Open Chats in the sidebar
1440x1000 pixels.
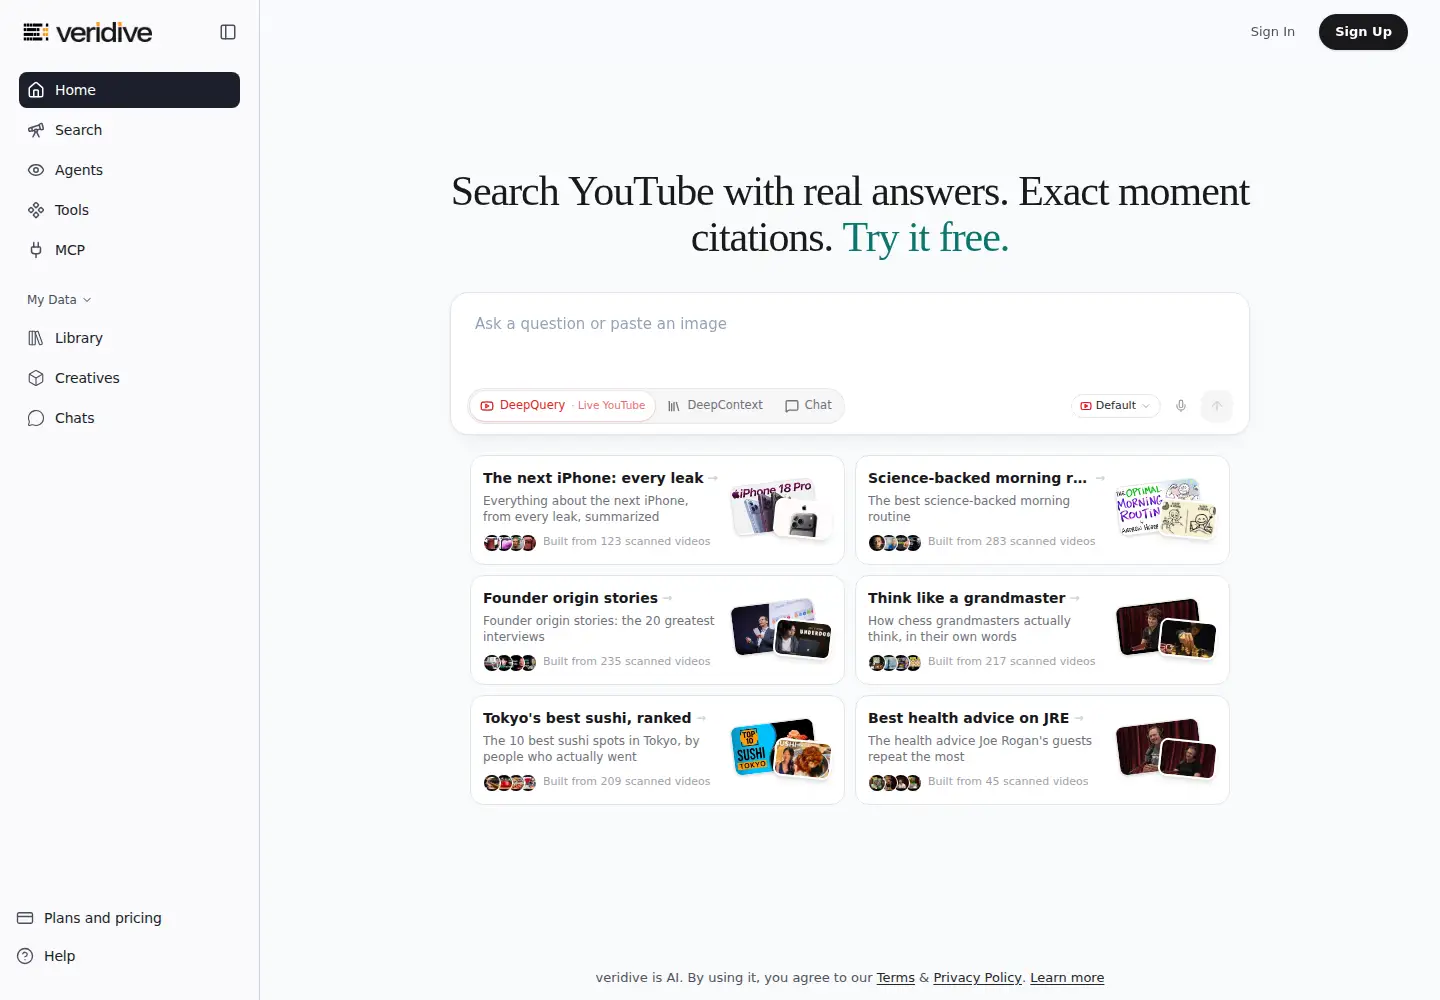tap(129, 418)
